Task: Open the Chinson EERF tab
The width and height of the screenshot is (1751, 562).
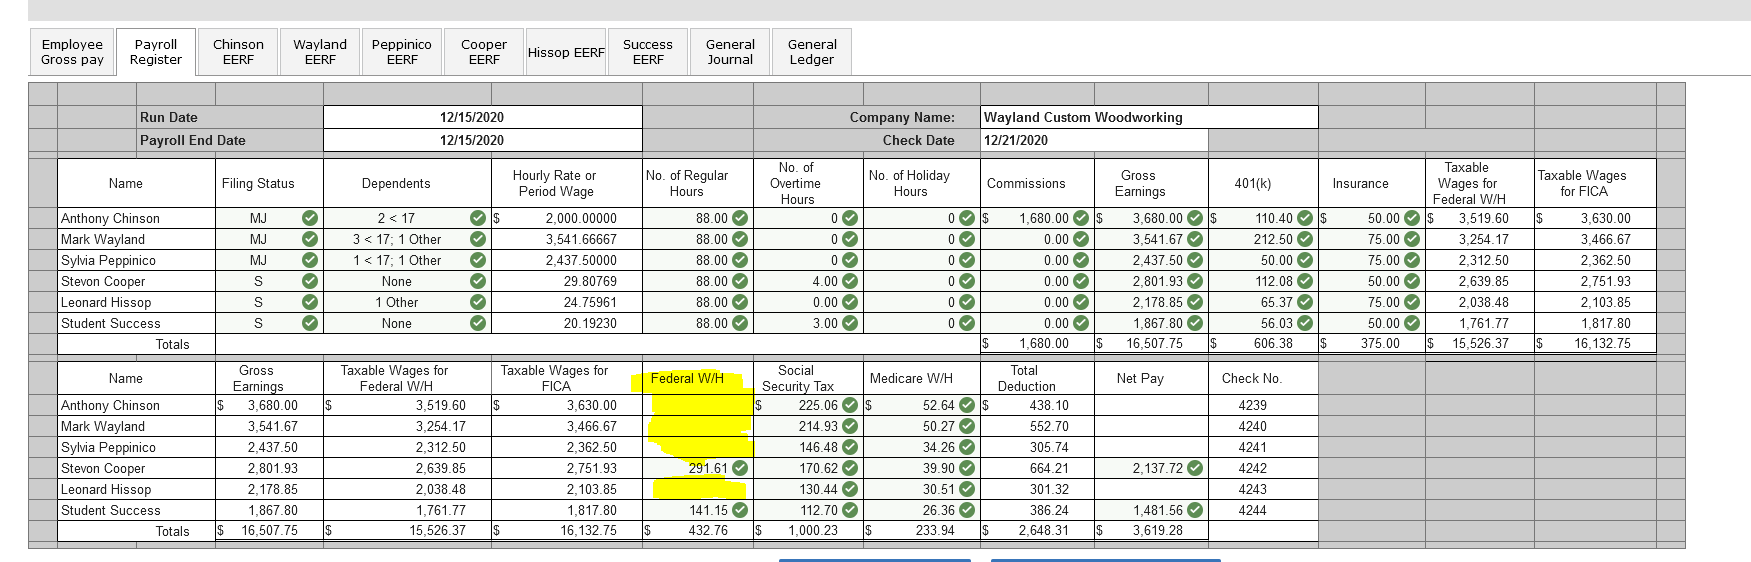Action: coord(238,52)
